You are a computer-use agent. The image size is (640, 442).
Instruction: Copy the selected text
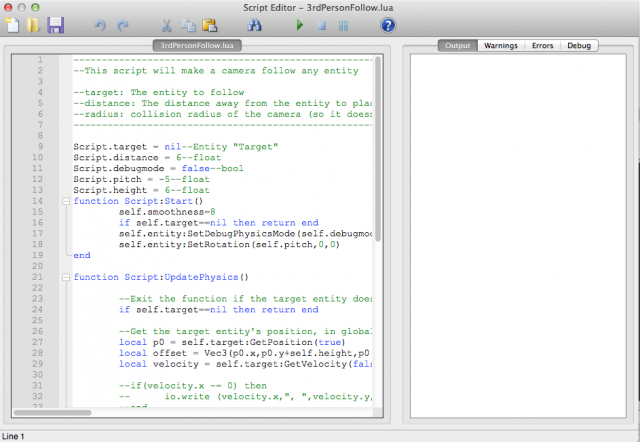[188, 25]
